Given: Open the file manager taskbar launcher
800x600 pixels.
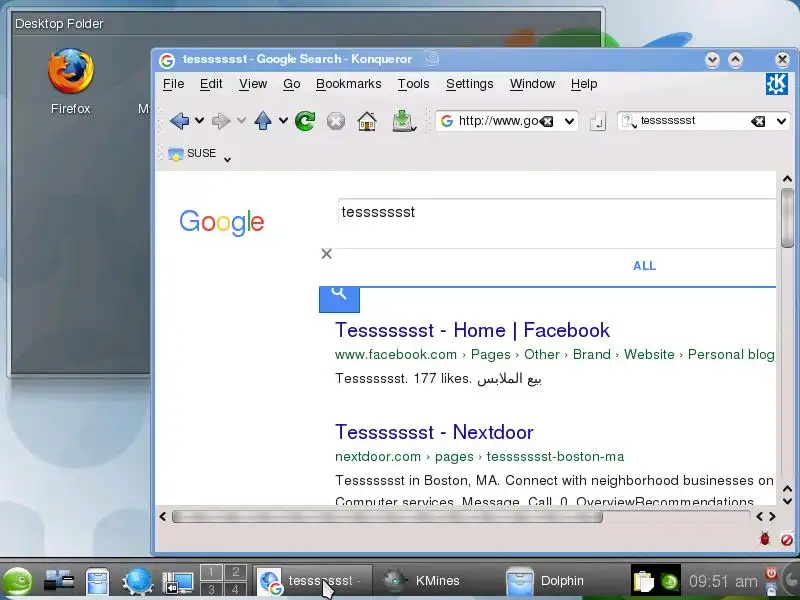Looking at the screenshot, I should pyautogui.click(x=97, y=582).
